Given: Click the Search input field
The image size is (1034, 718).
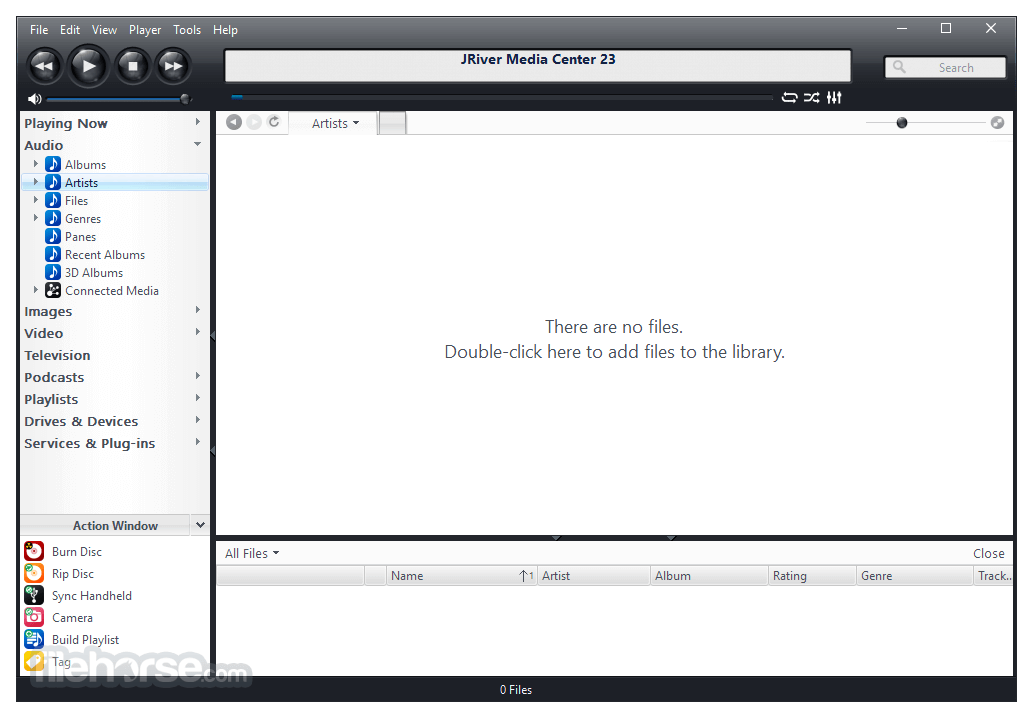Looking at the screenshot, I should click(945, 67).
